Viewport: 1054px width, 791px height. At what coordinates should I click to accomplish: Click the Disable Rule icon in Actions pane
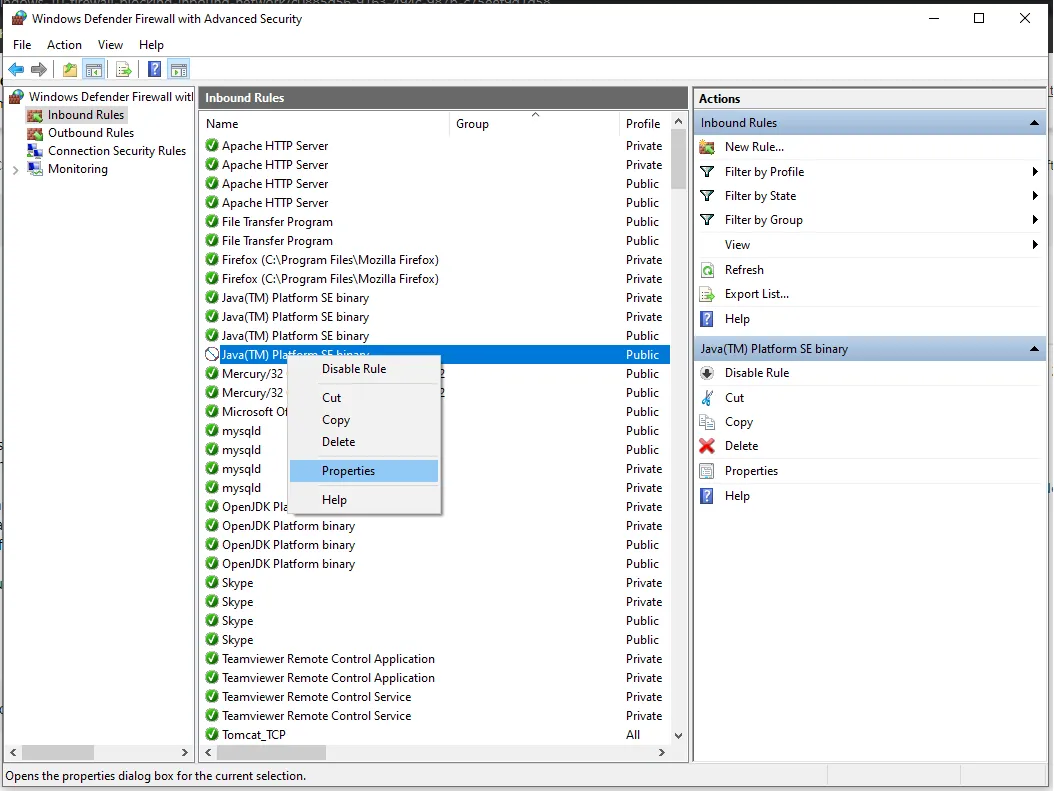click(x=707, y=373)
